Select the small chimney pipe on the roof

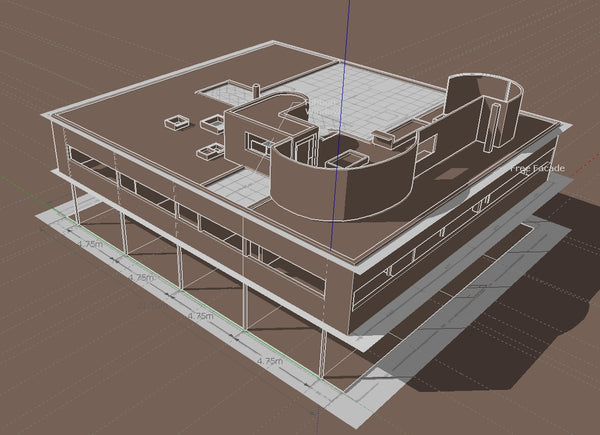coord(256,92)
